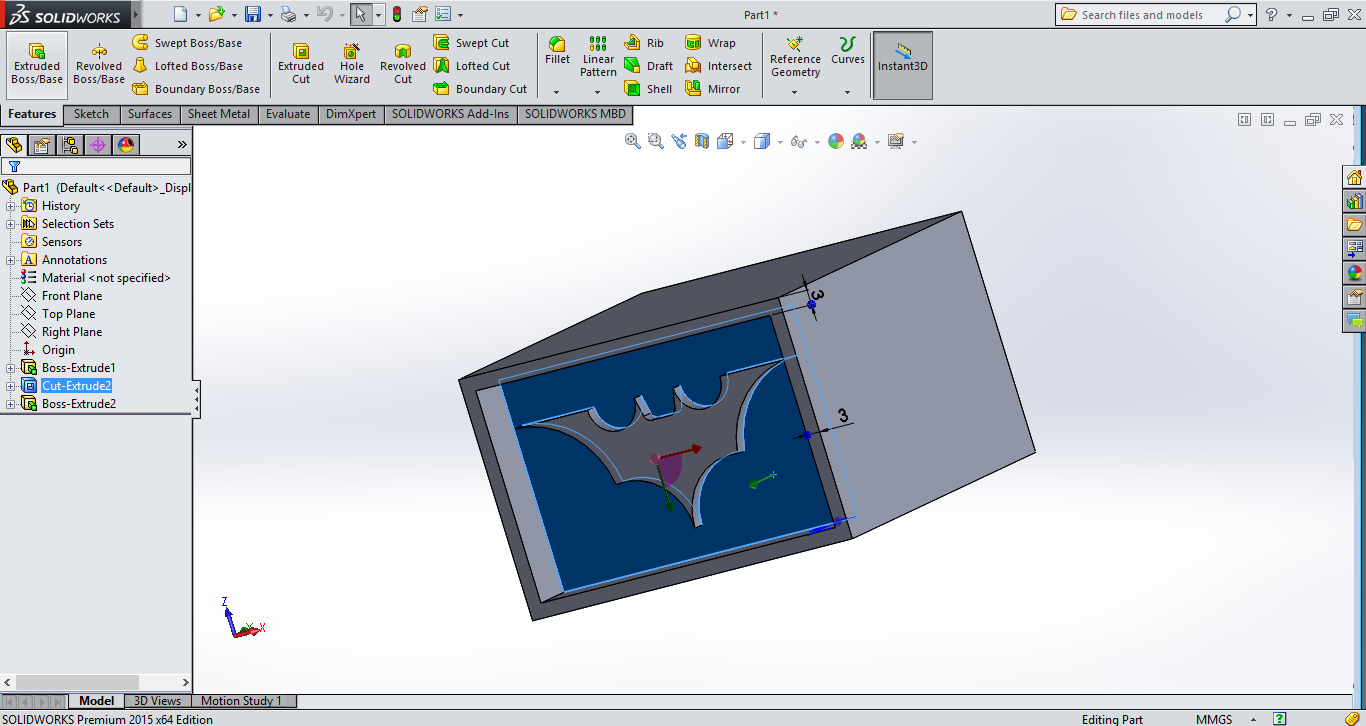Image resolution: width=1366 pixels, height=726 pixels.
Task: Open the Fillet dropdown arrow
Action: [557, 92]
